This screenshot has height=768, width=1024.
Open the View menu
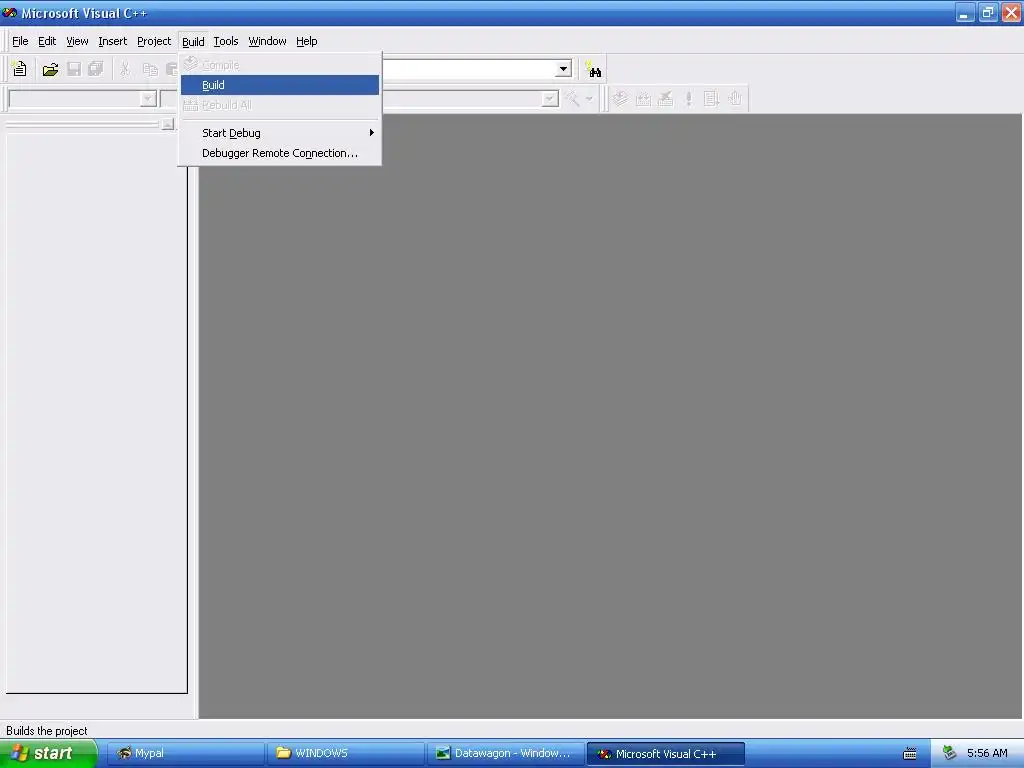click(x=77, y=41)
